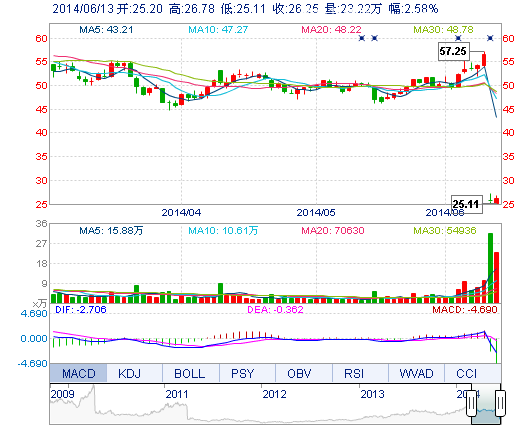Jump to 2013 on the overview timeline
520x430 pixels.
click(372, 394)
